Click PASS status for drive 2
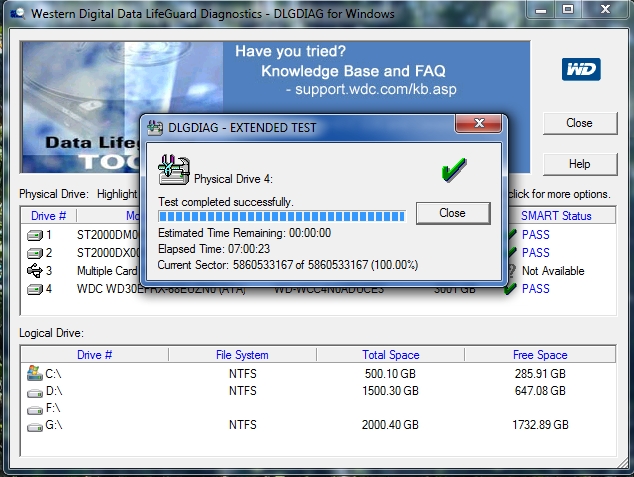This screenshot has width=634, height=477. (x=536, y=253)
